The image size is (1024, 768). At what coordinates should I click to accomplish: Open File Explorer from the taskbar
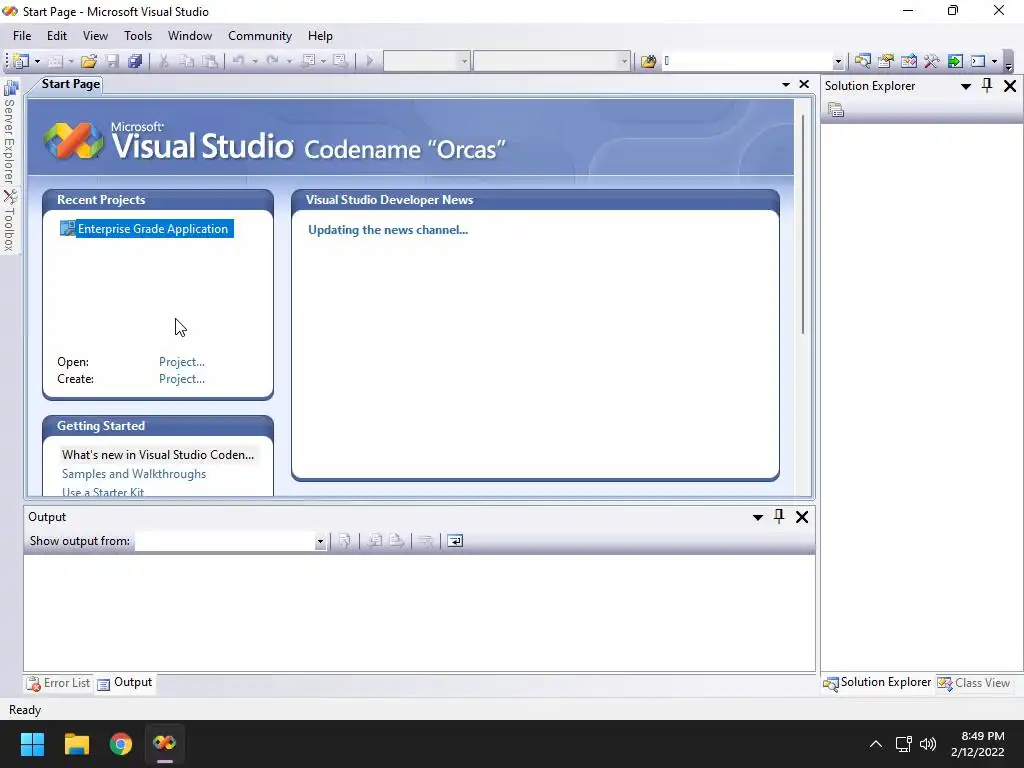pos(76,743)
